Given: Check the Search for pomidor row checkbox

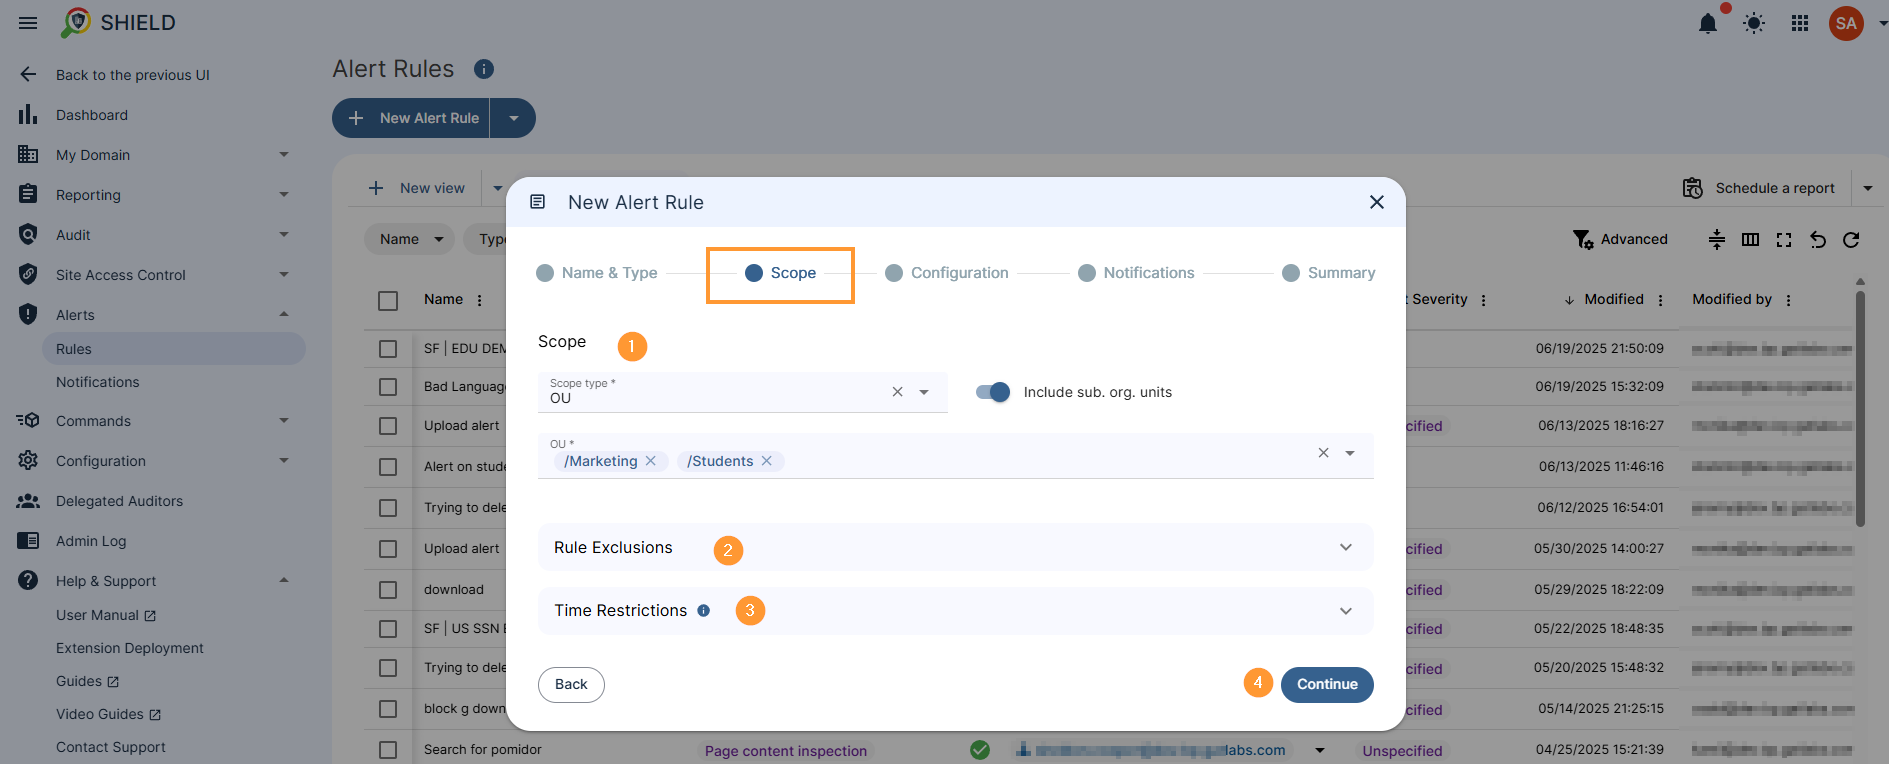Looking at the screenshot, I should [388, 750].
